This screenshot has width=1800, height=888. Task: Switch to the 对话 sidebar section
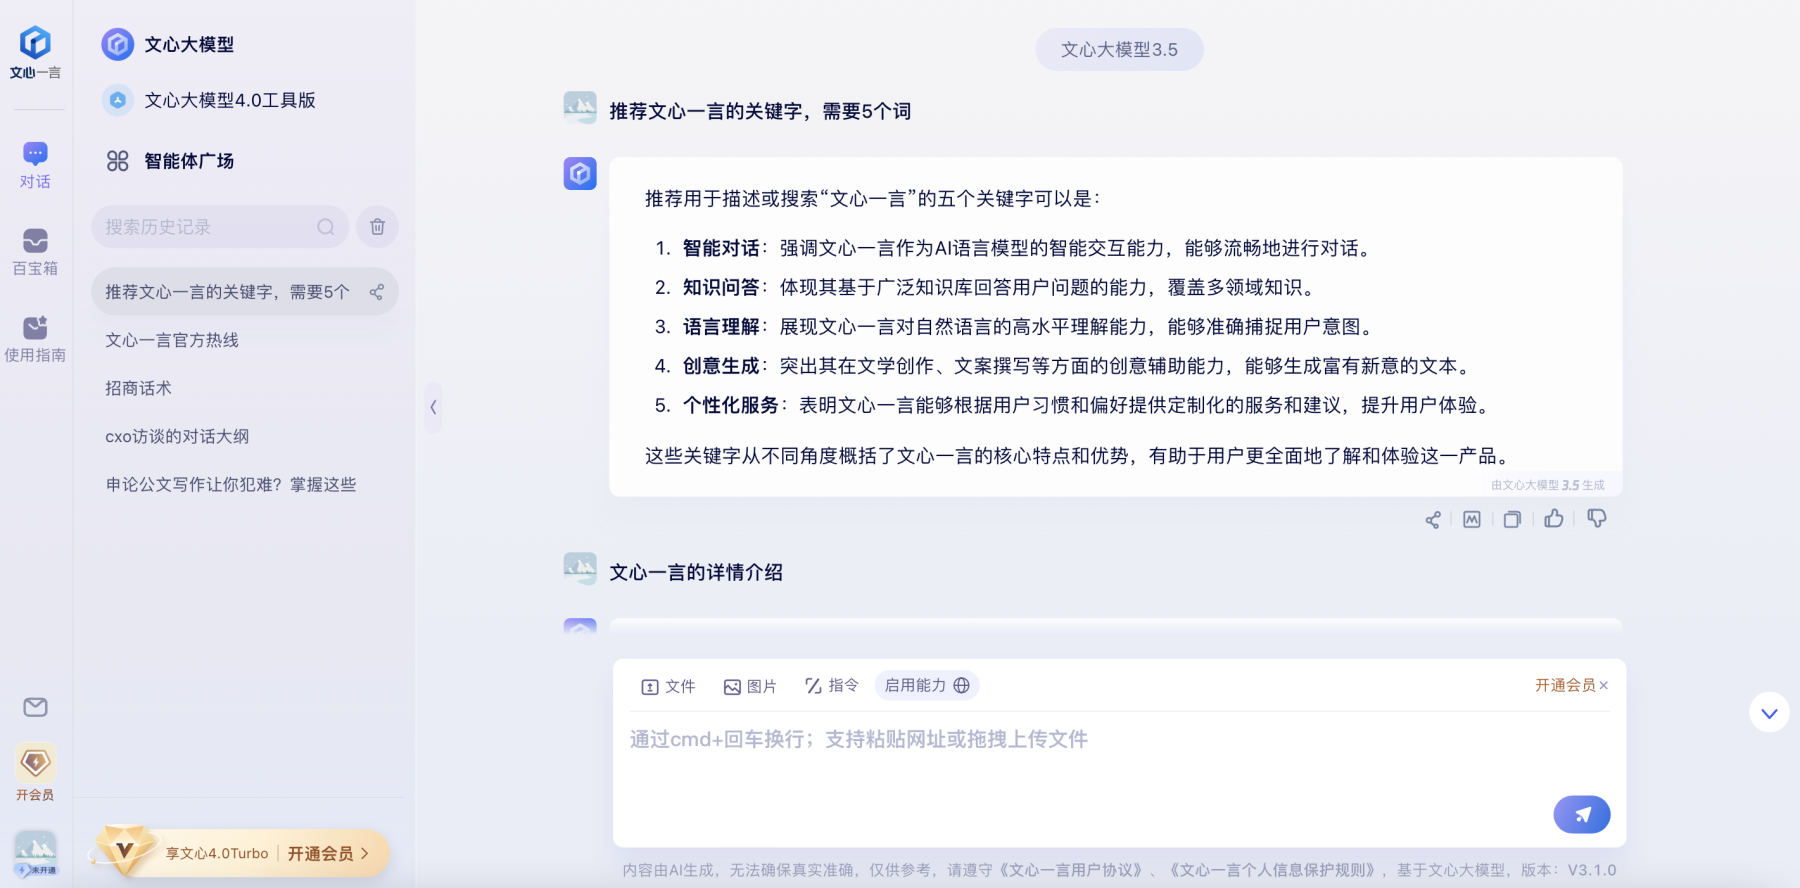[x=35, y=165]
